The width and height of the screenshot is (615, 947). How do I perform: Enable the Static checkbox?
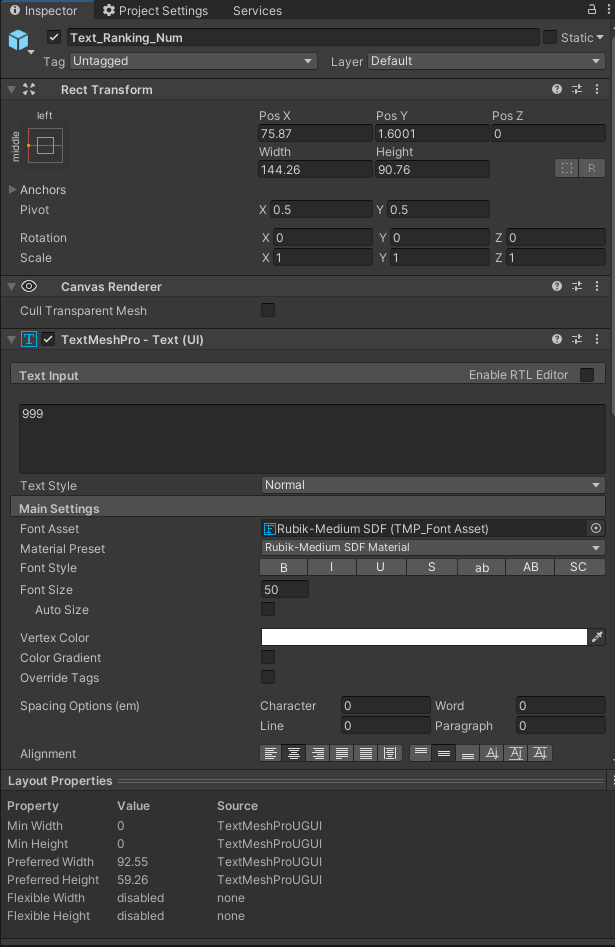pos(550,37)
